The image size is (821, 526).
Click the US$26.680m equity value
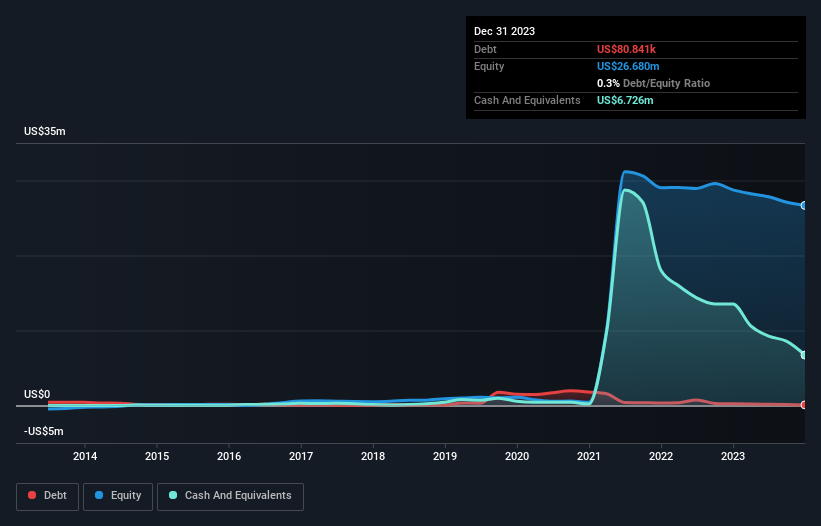[x=628, y=66]
